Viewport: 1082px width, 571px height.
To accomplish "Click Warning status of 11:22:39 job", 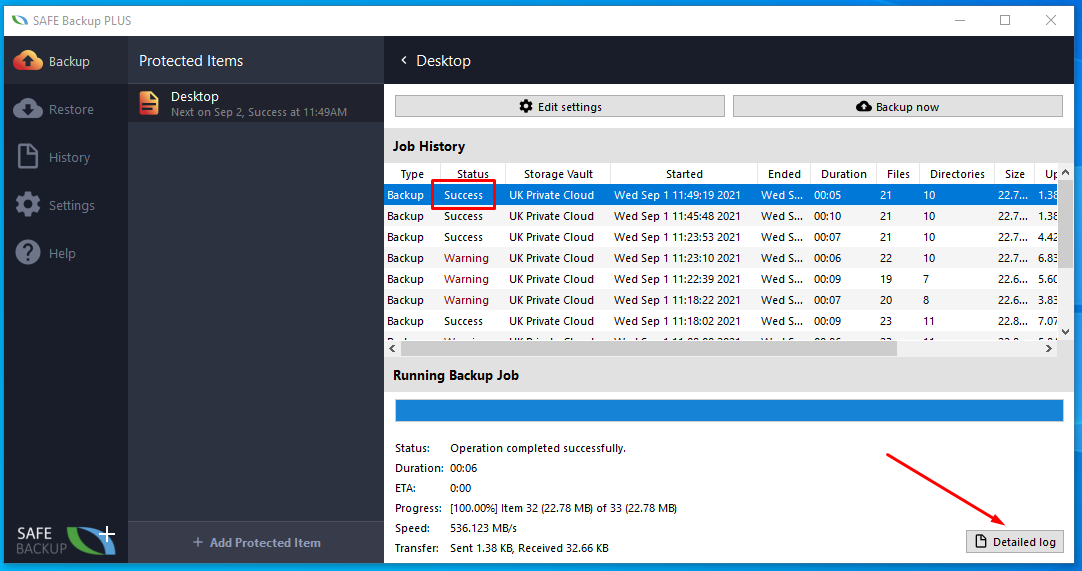I will 466,279.
